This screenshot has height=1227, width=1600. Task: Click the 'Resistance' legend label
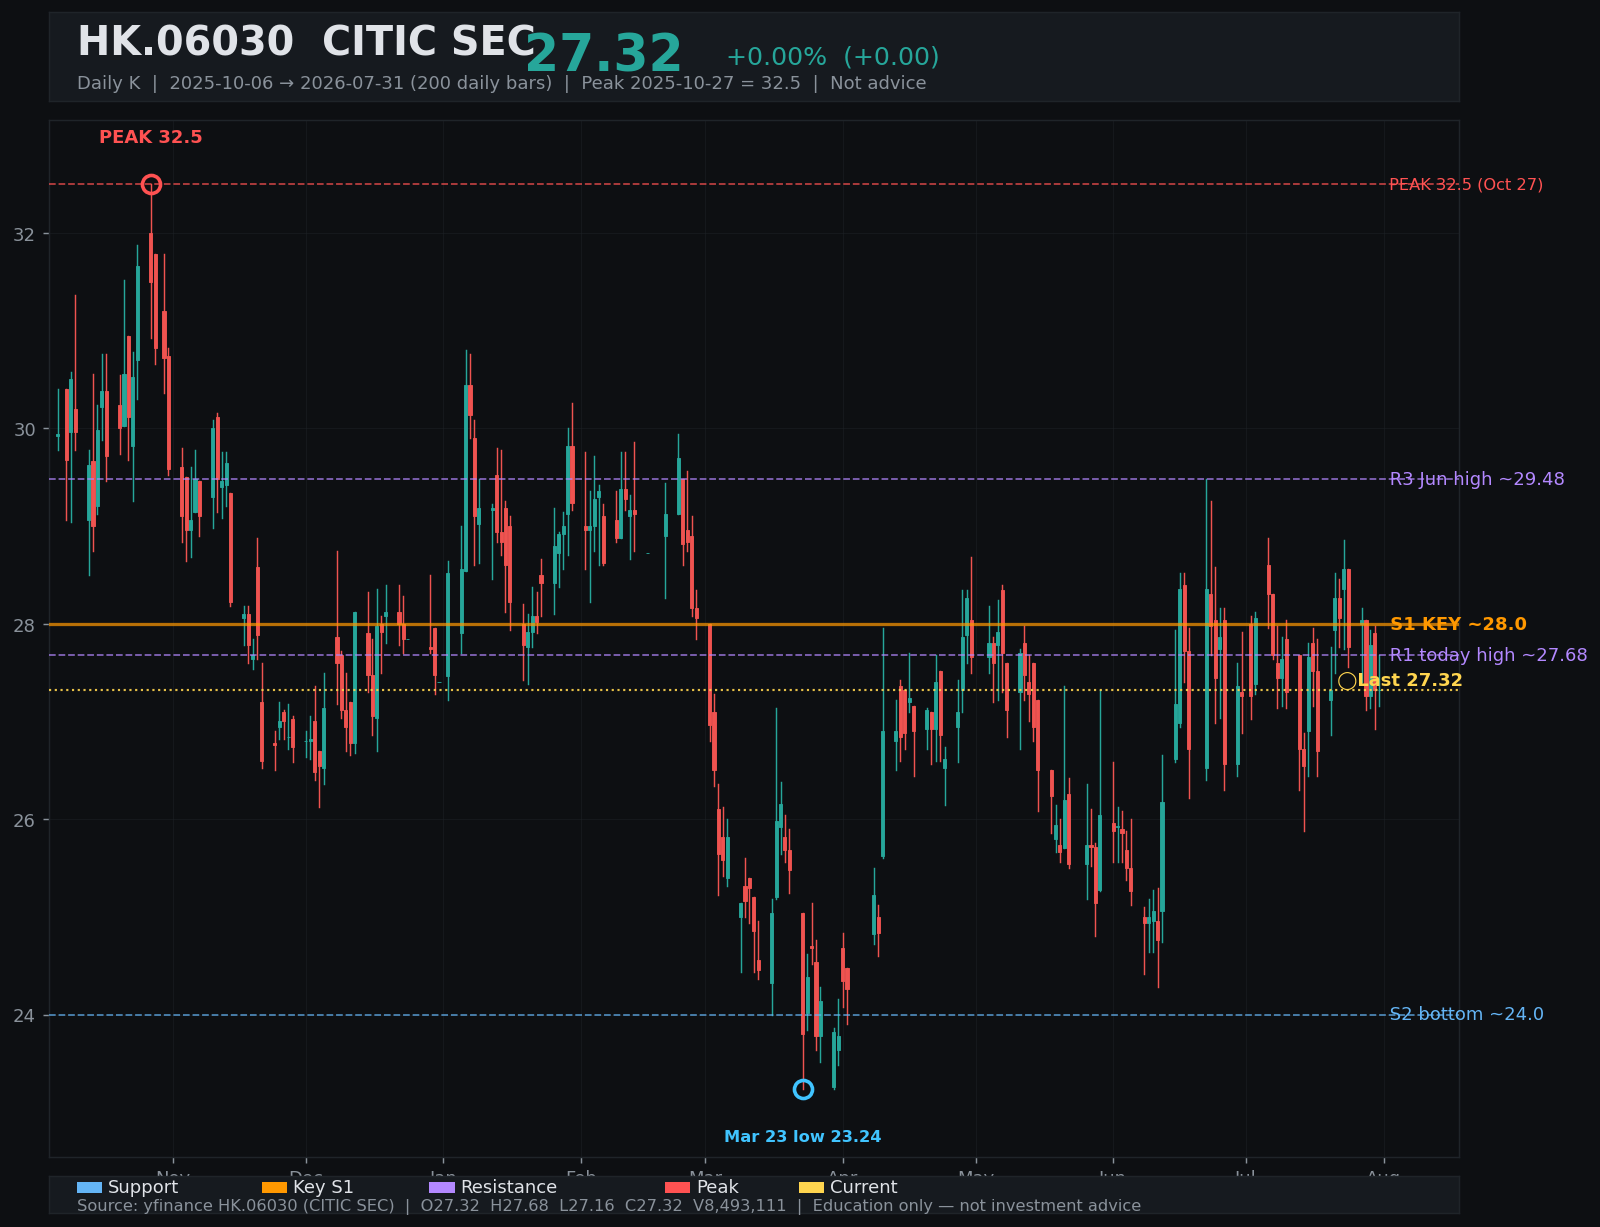tap(509, 1187)
